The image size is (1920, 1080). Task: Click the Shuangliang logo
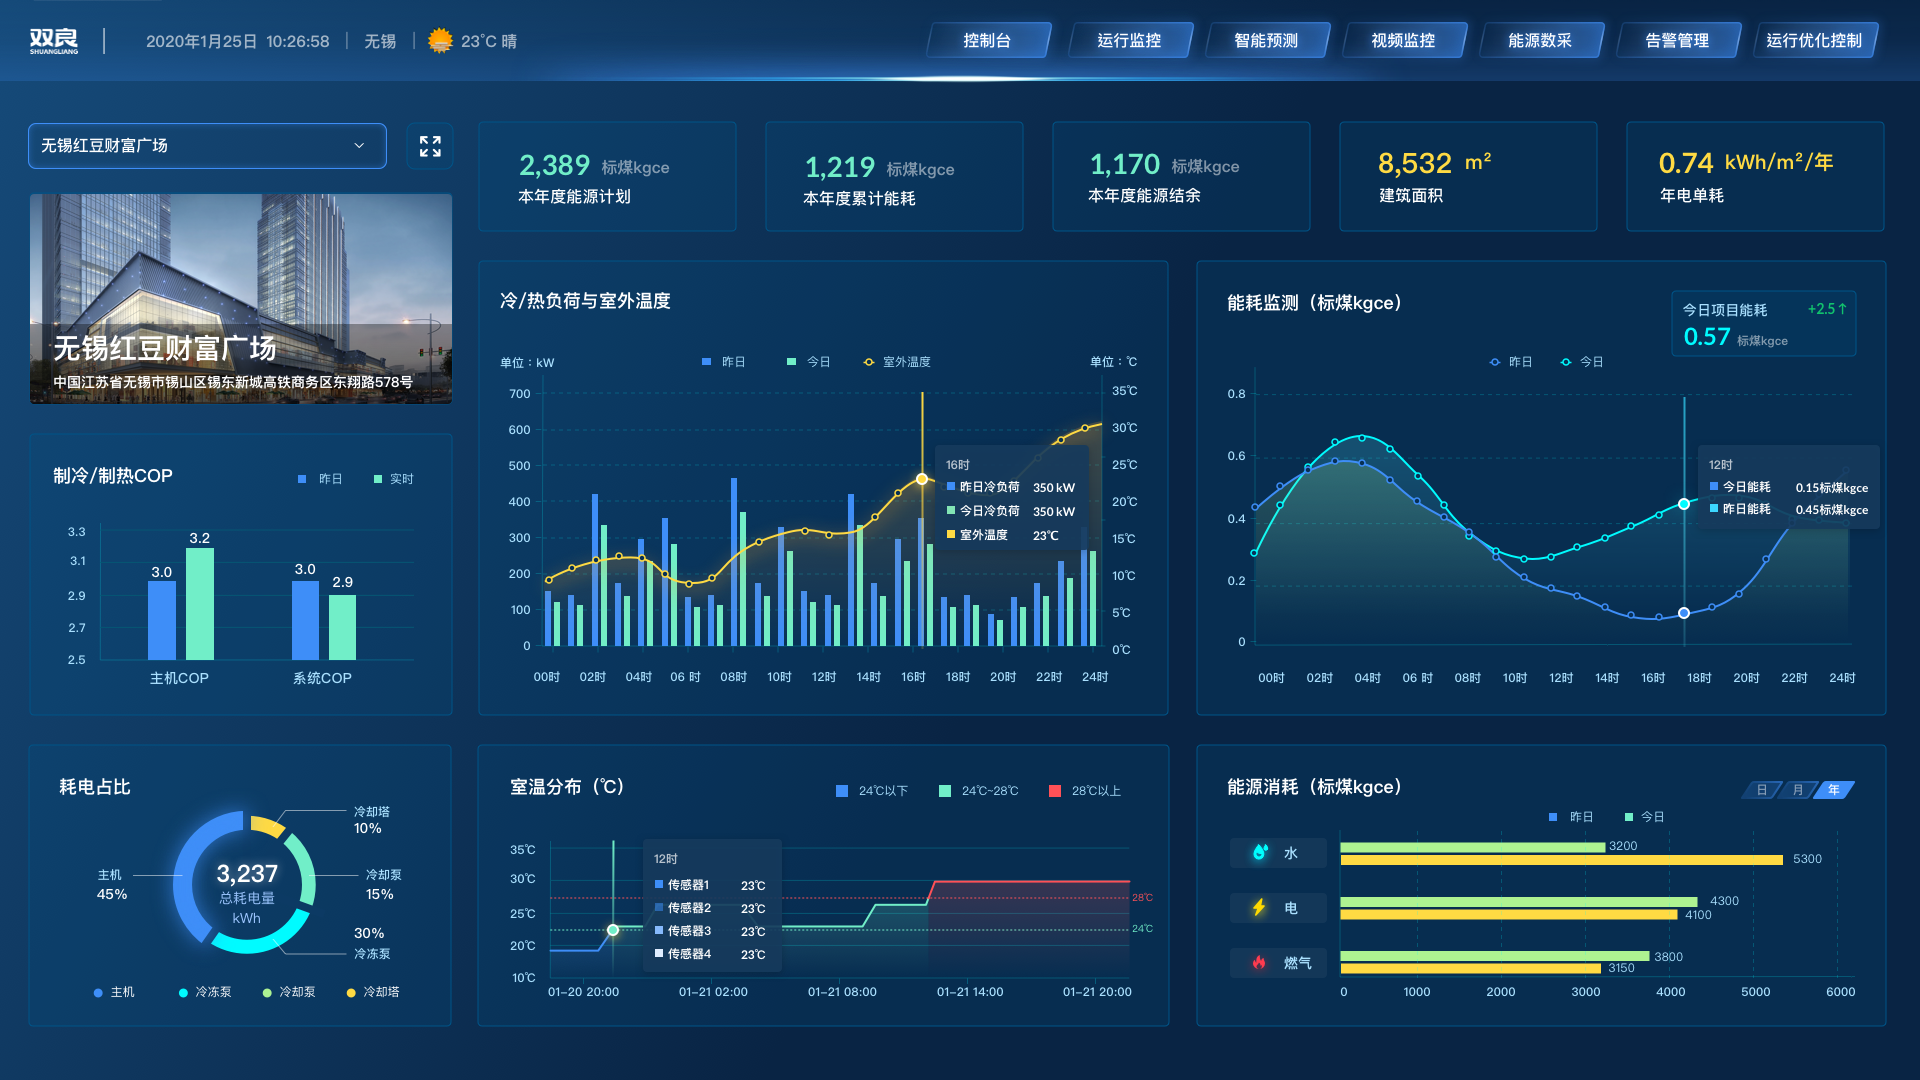click(x=54, y=41)
